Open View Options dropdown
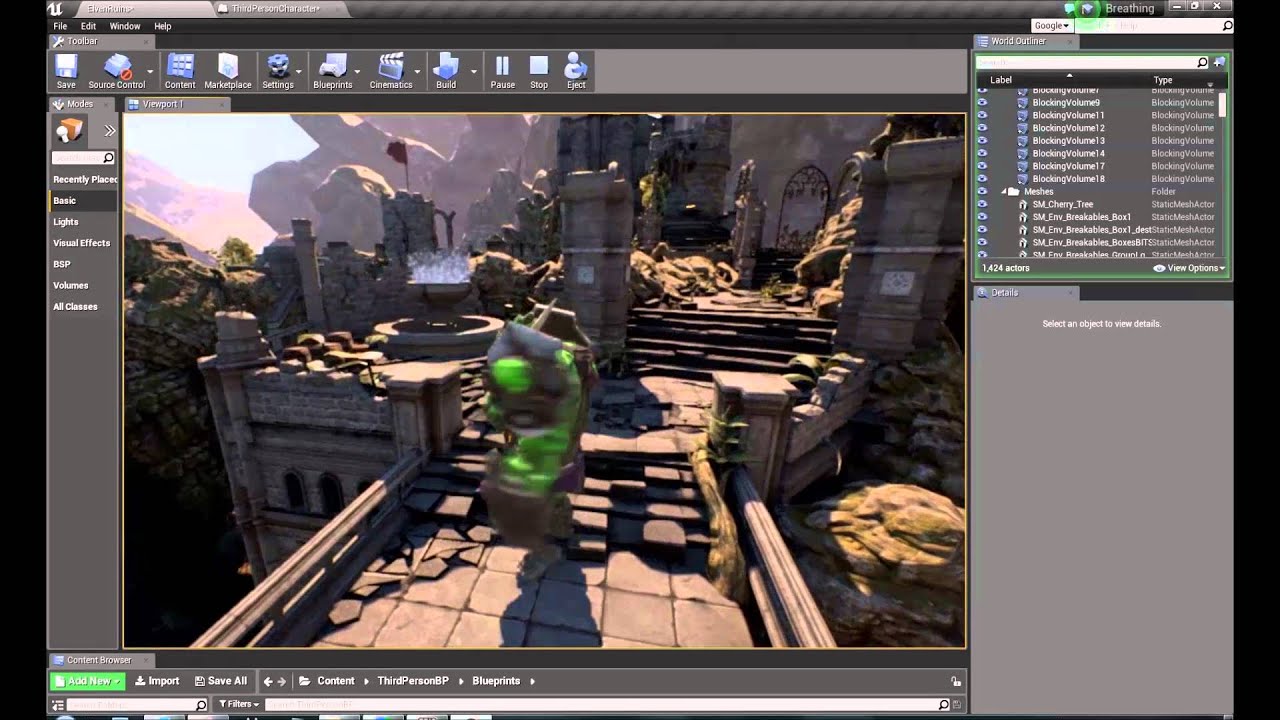This screenshot has width=1280, height=720. click(x=1189, y=268)
